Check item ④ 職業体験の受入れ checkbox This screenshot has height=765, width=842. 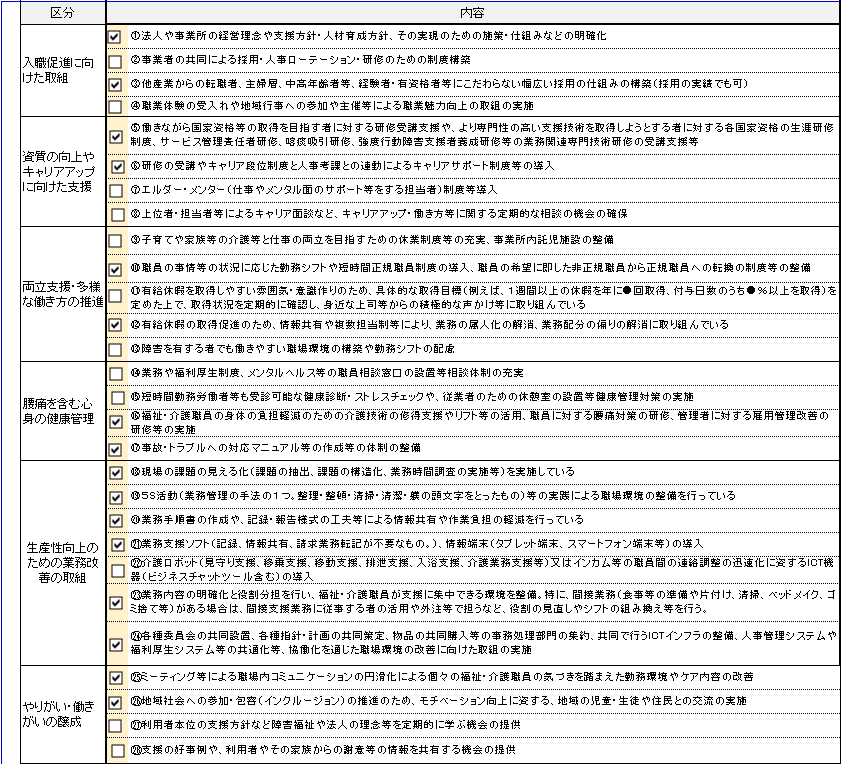pos(114,106)
